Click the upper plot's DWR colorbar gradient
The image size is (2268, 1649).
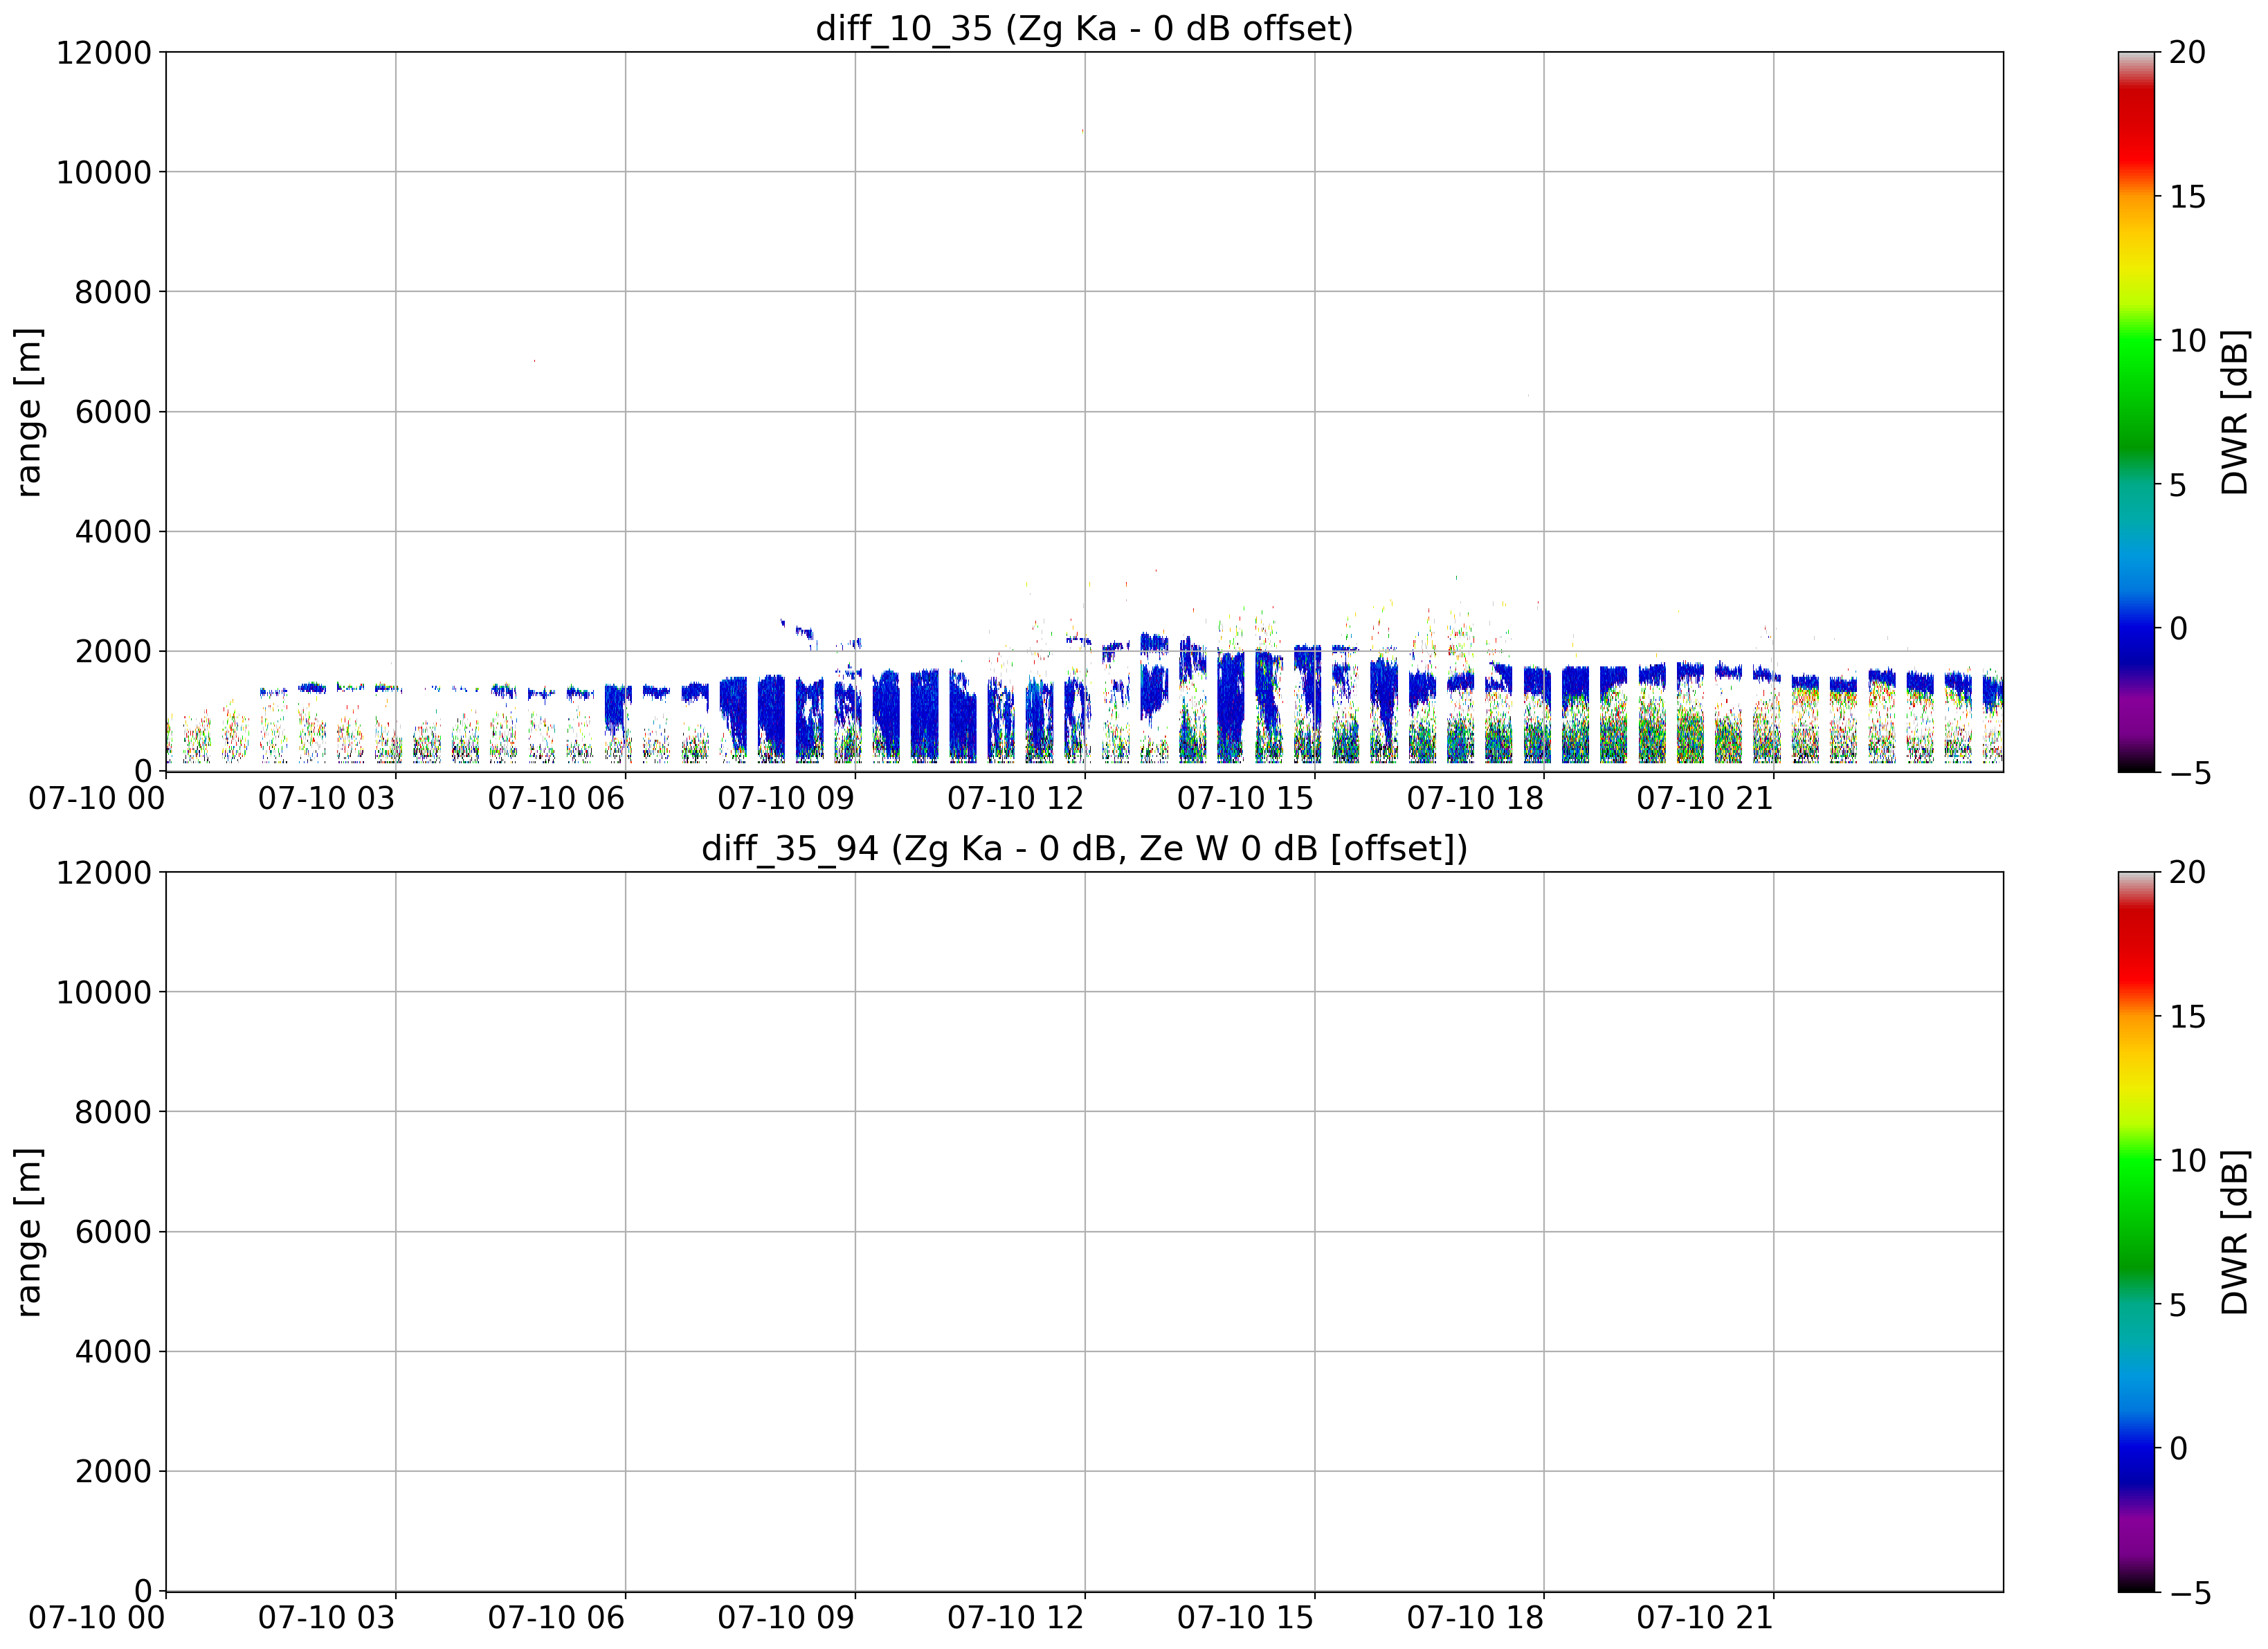click(x=2136, y=412)
